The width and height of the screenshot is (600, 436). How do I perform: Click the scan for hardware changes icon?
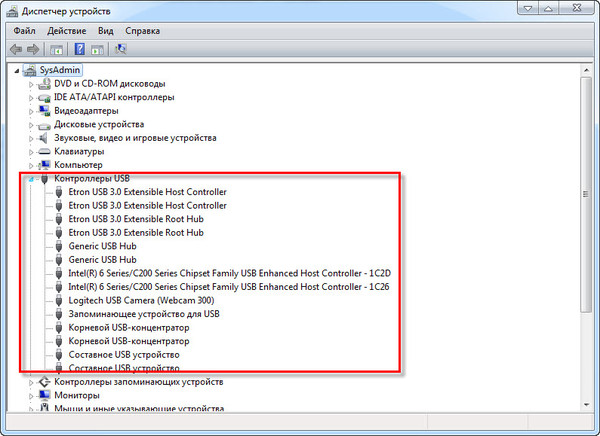coord(121,48)
